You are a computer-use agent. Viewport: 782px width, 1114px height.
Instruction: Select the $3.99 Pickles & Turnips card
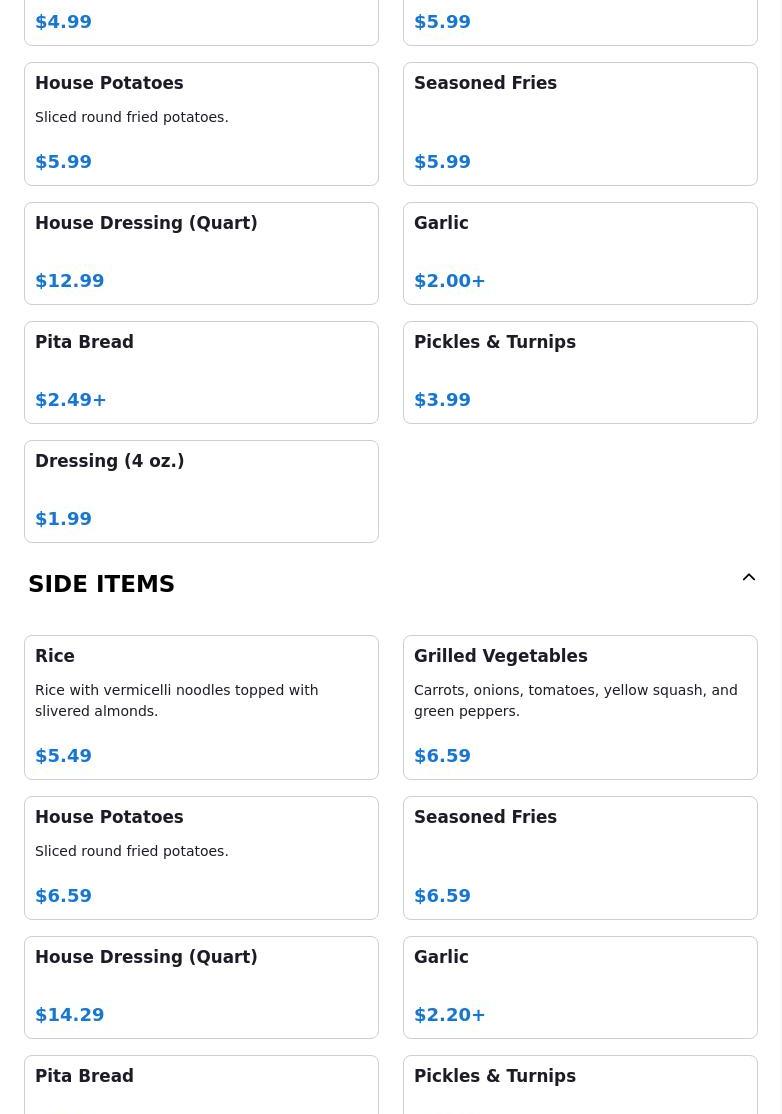(580, 372)
